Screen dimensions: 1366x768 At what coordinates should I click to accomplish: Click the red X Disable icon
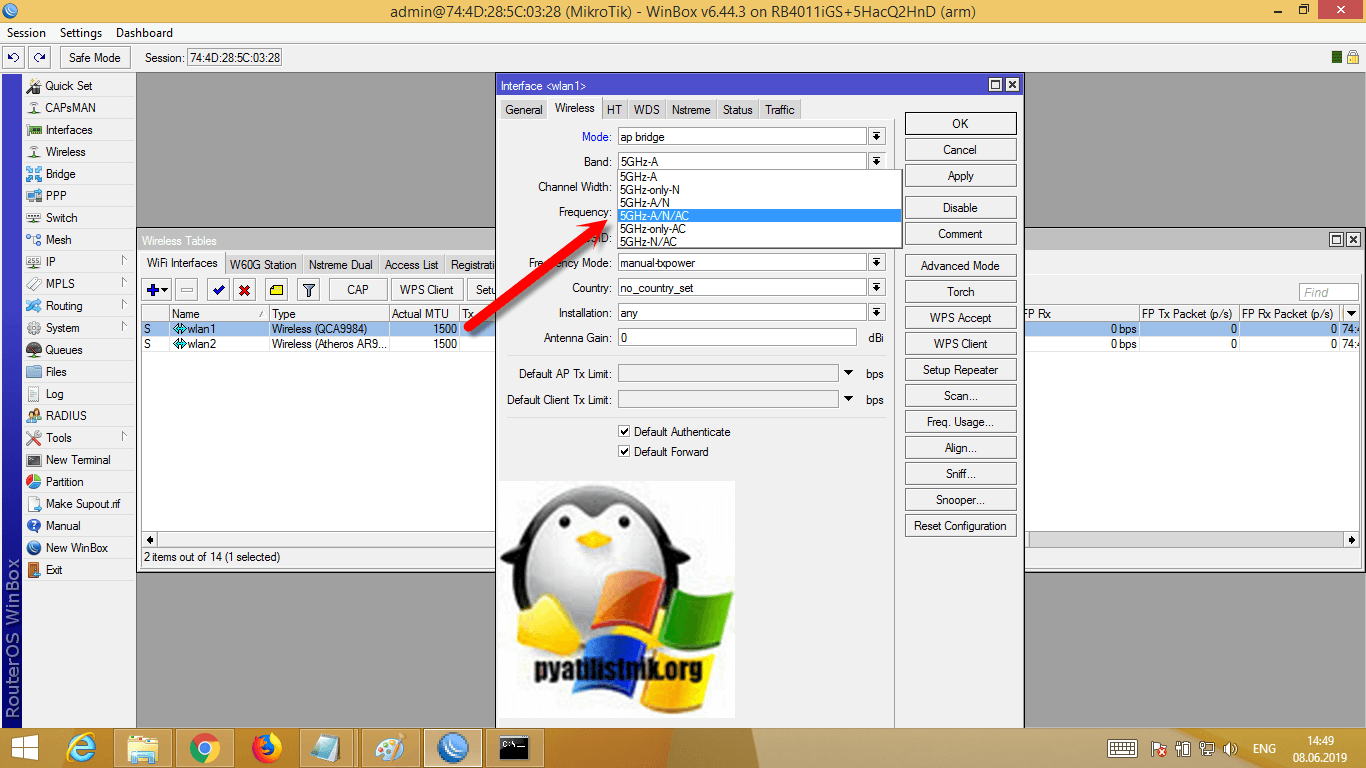tap(245, 290)
